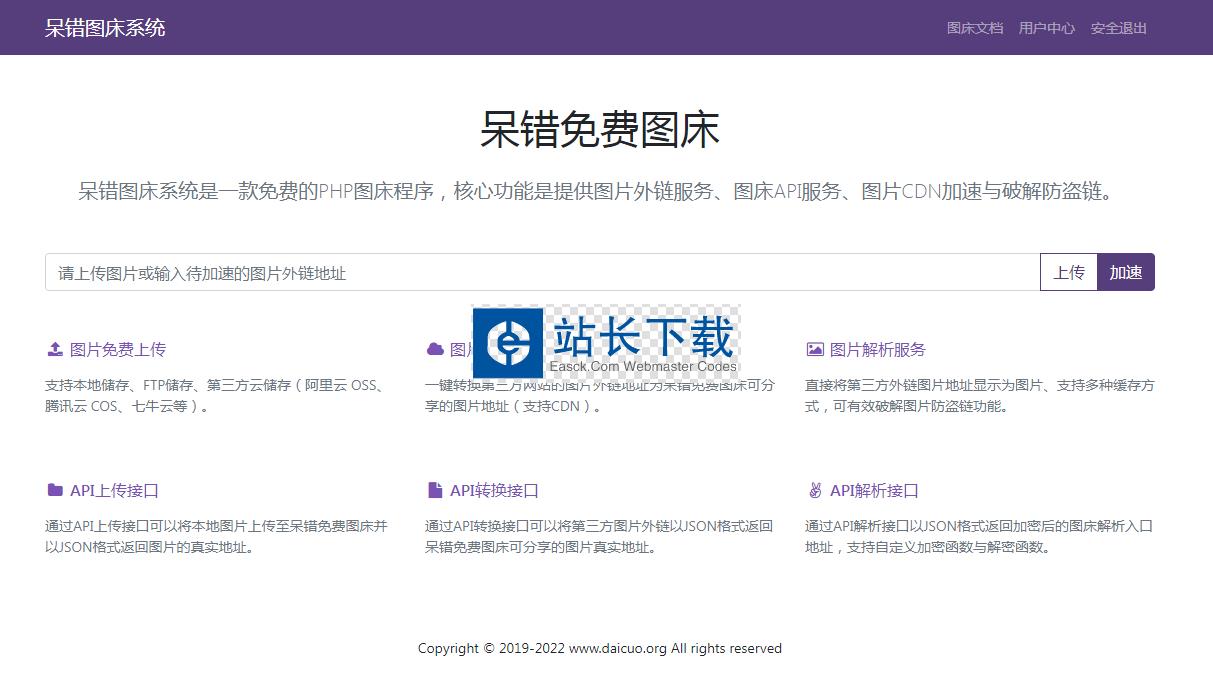Click the upload arrow icon beside 图片免费上传

tap(55, 349)
